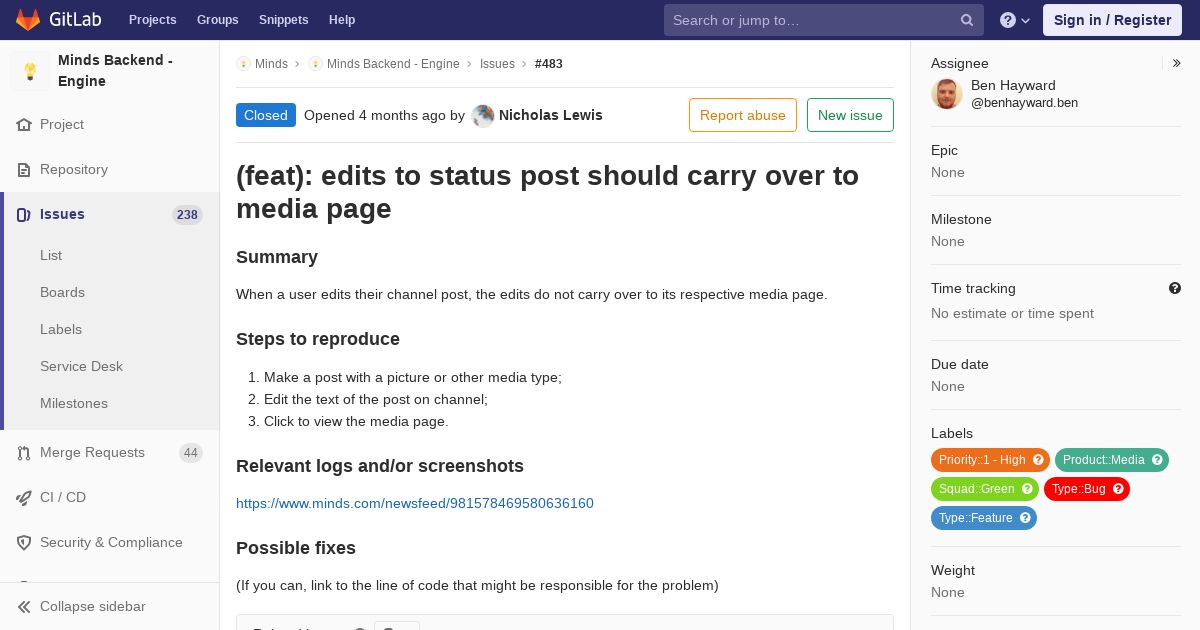1200x630 pixels.
Task: Click the #483 breadcrumb
Action: click(549, 64)
